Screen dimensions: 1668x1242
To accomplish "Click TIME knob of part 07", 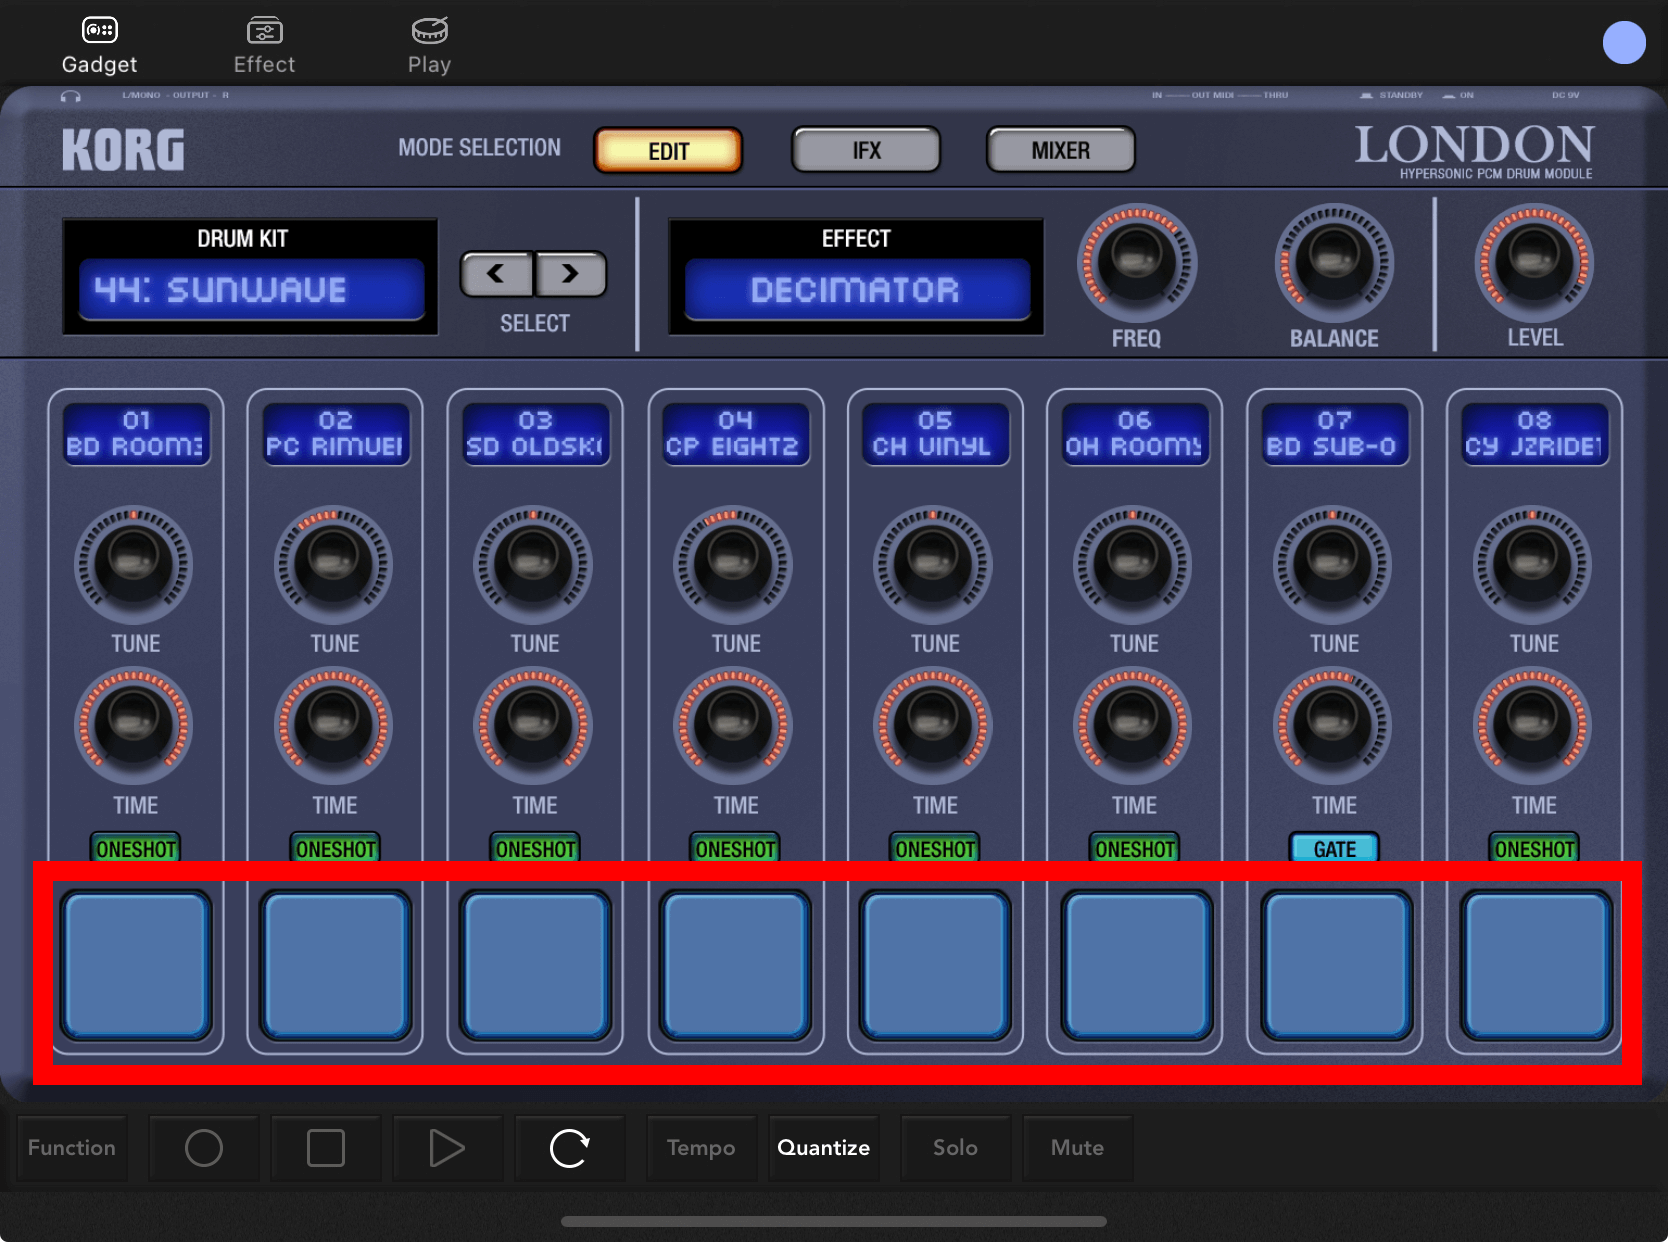I will [1332, 726].
